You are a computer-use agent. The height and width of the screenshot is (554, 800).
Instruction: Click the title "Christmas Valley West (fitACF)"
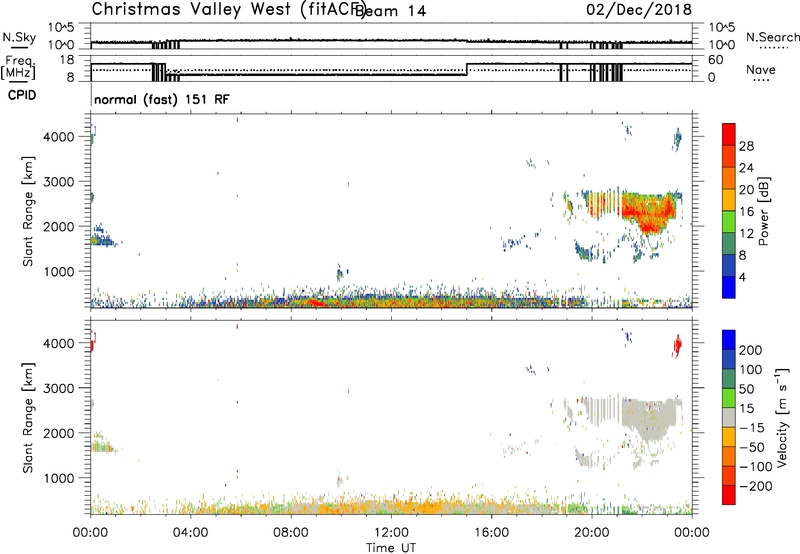tap(228, 10)
